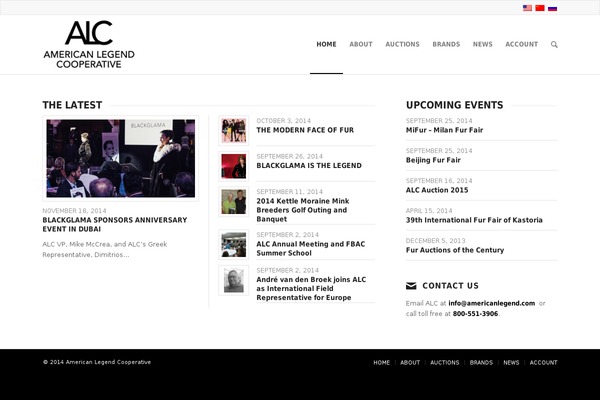The height and width of the screenshot is (400, 600).
Task: Click info@americanlegend.com email link
Action: tap(492, 303)
